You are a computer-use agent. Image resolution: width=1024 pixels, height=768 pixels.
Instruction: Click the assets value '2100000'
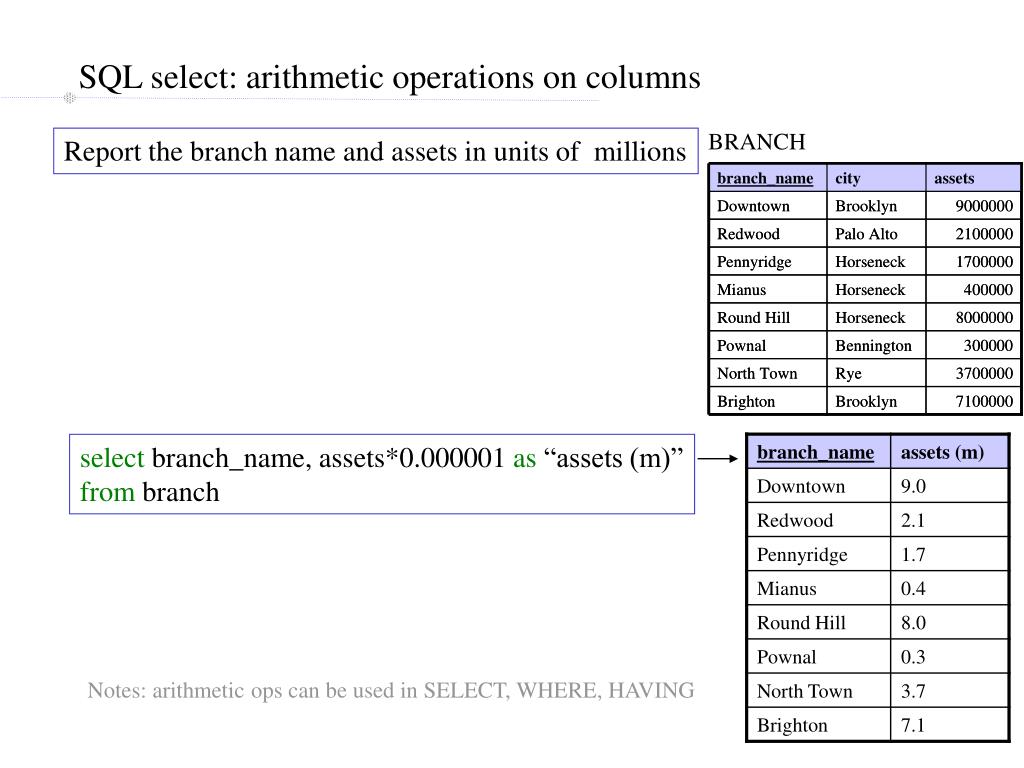[984, 234]
